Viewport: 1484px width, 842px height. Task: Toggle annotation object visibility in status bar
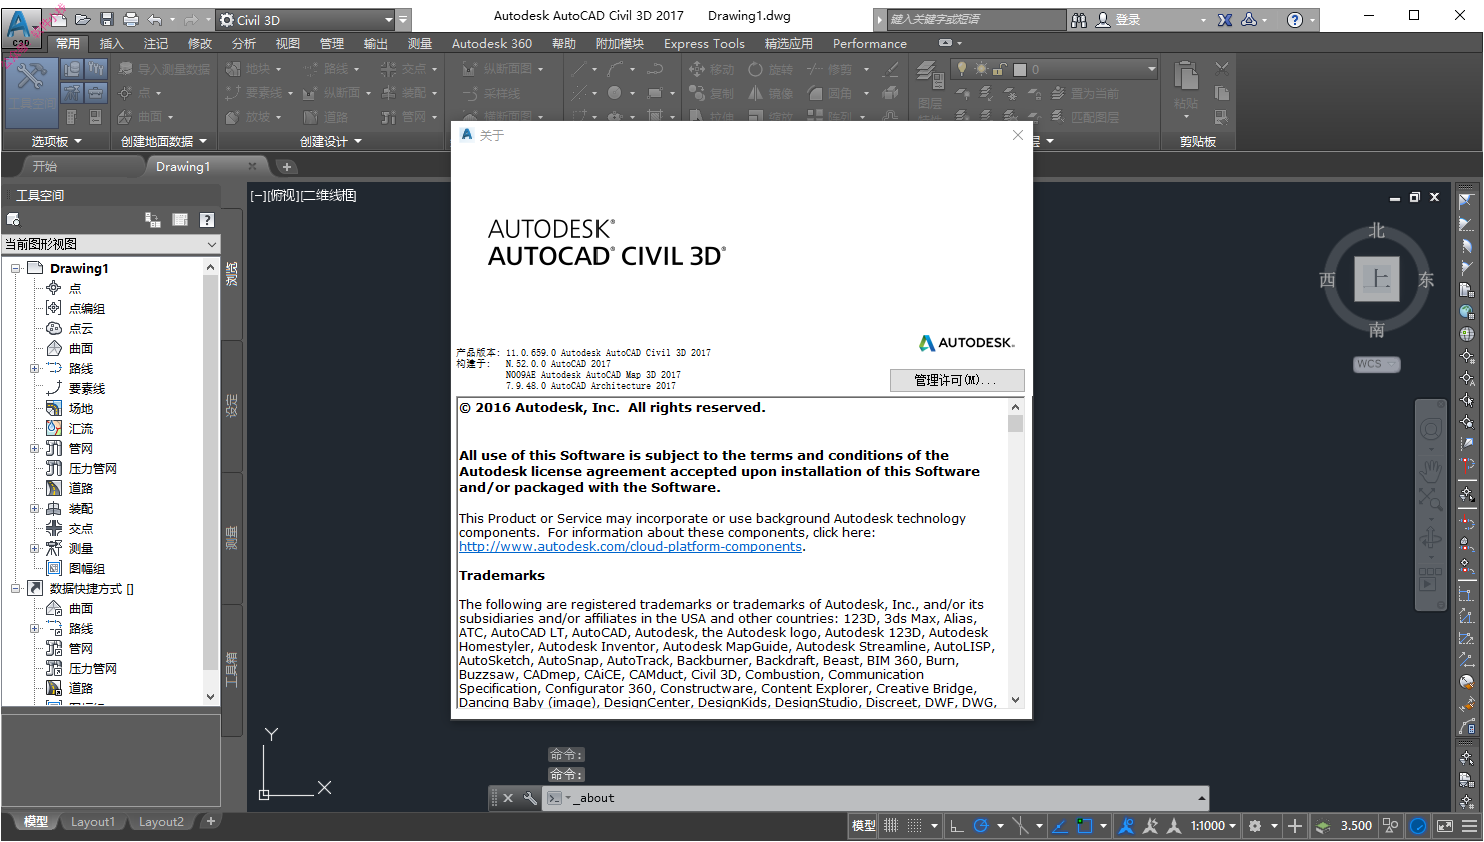[x=1127, y=826]
